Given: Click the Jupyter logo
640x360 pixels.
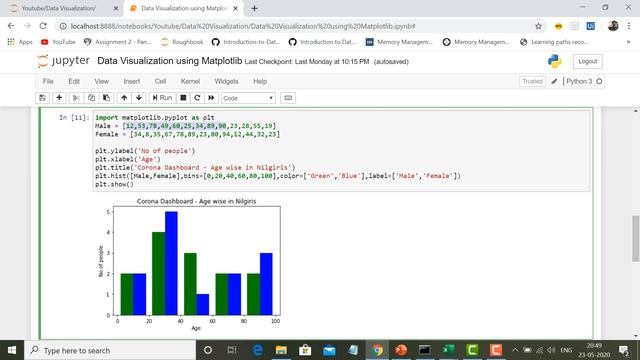Looking at the screenshot, I should tap(63, 61).
